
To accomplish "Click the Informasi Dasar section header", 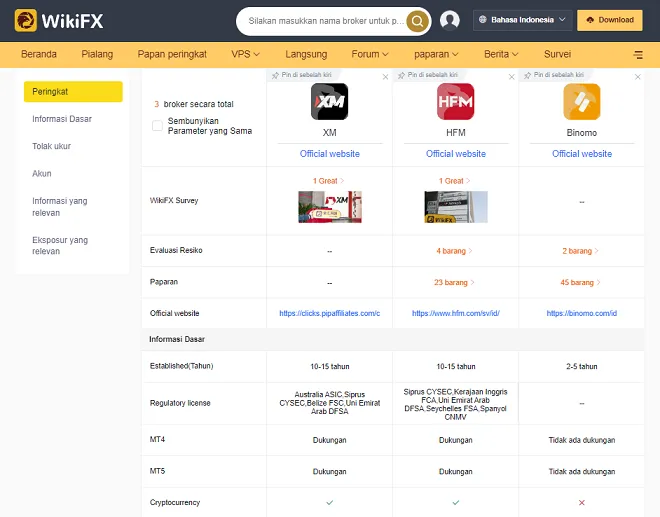I will click(177, 339).
